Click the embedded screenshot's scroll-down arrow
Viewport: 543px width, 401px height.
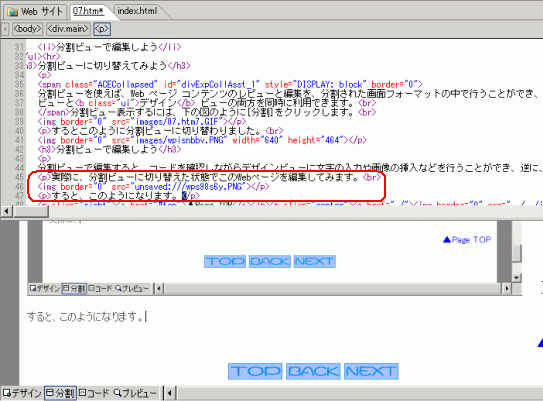coord(516,277)
